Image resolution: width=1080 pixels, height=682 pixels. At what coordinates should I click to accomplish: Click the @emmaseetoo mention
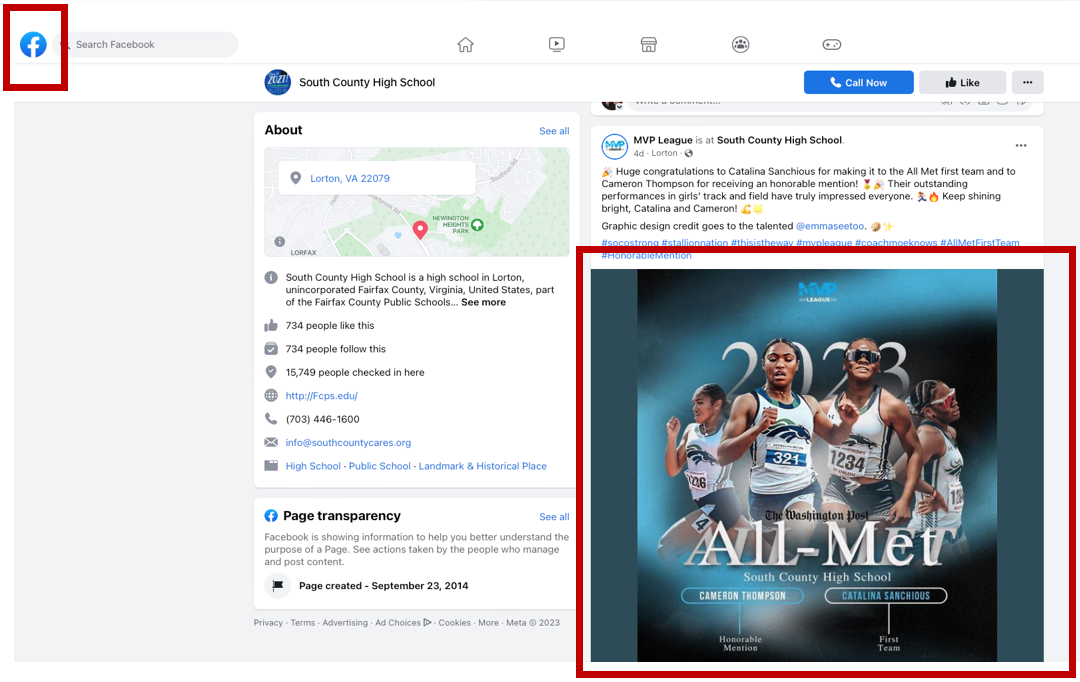[830, 226]
